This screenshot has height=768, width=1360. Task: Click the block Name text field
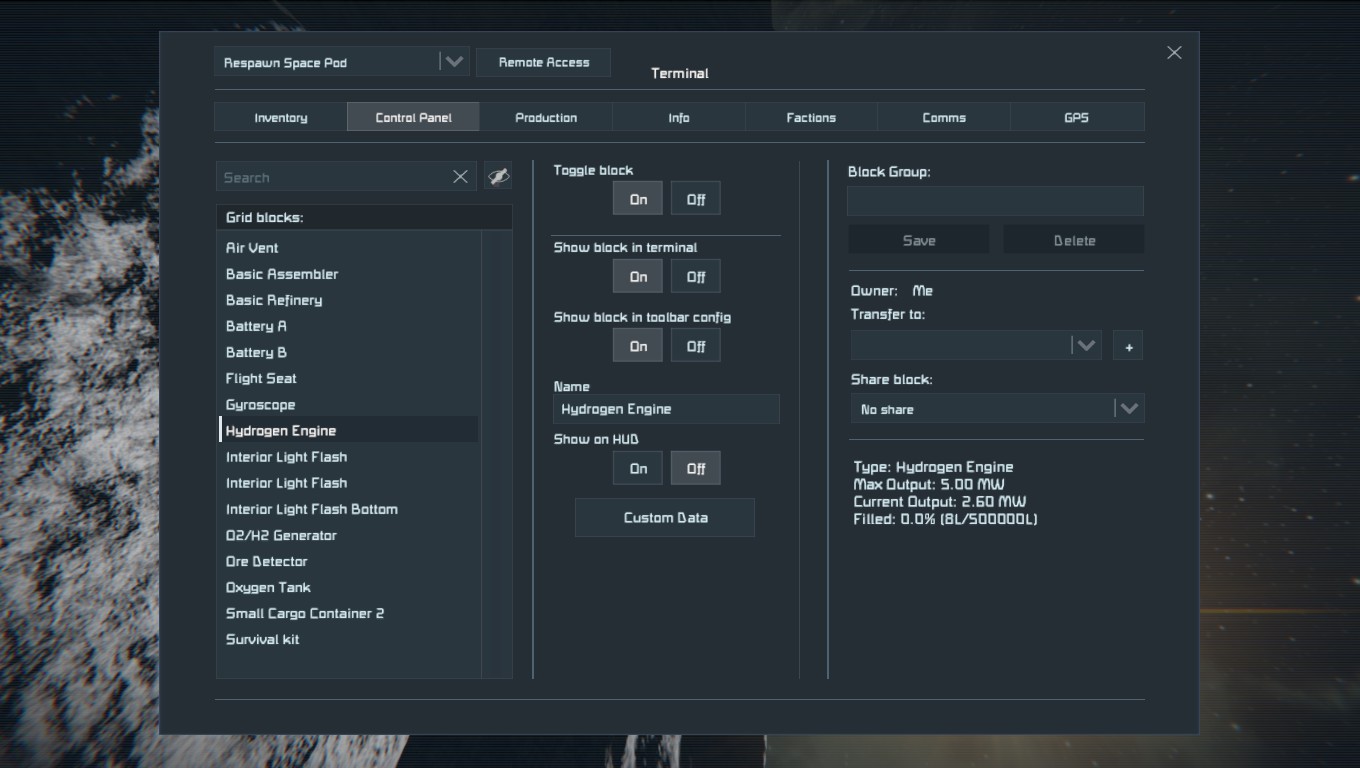tap(666, 409)
